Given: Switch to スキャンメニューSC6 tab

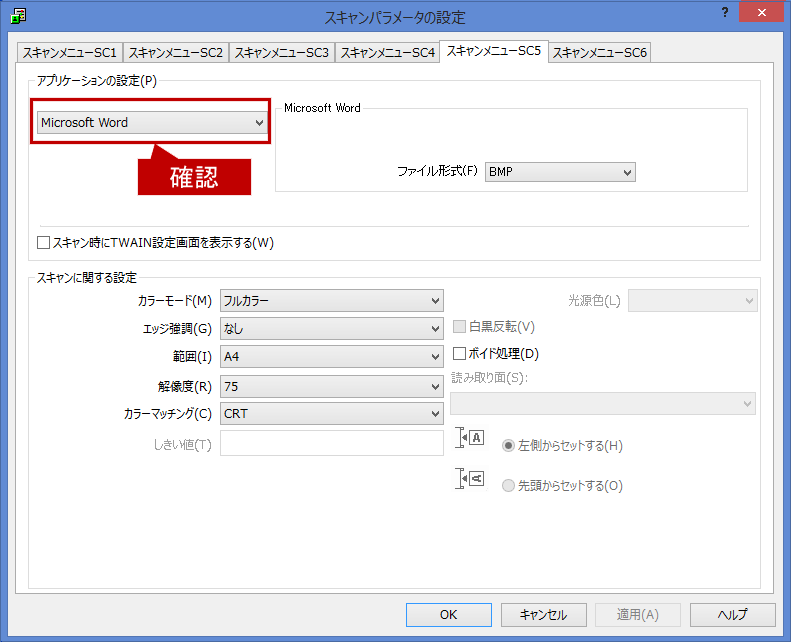Looking at the screenshot, I should [x=599, y=52].
